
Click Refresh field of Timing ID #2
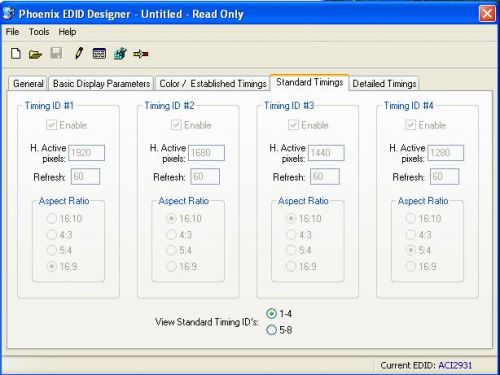pos(205,177)
